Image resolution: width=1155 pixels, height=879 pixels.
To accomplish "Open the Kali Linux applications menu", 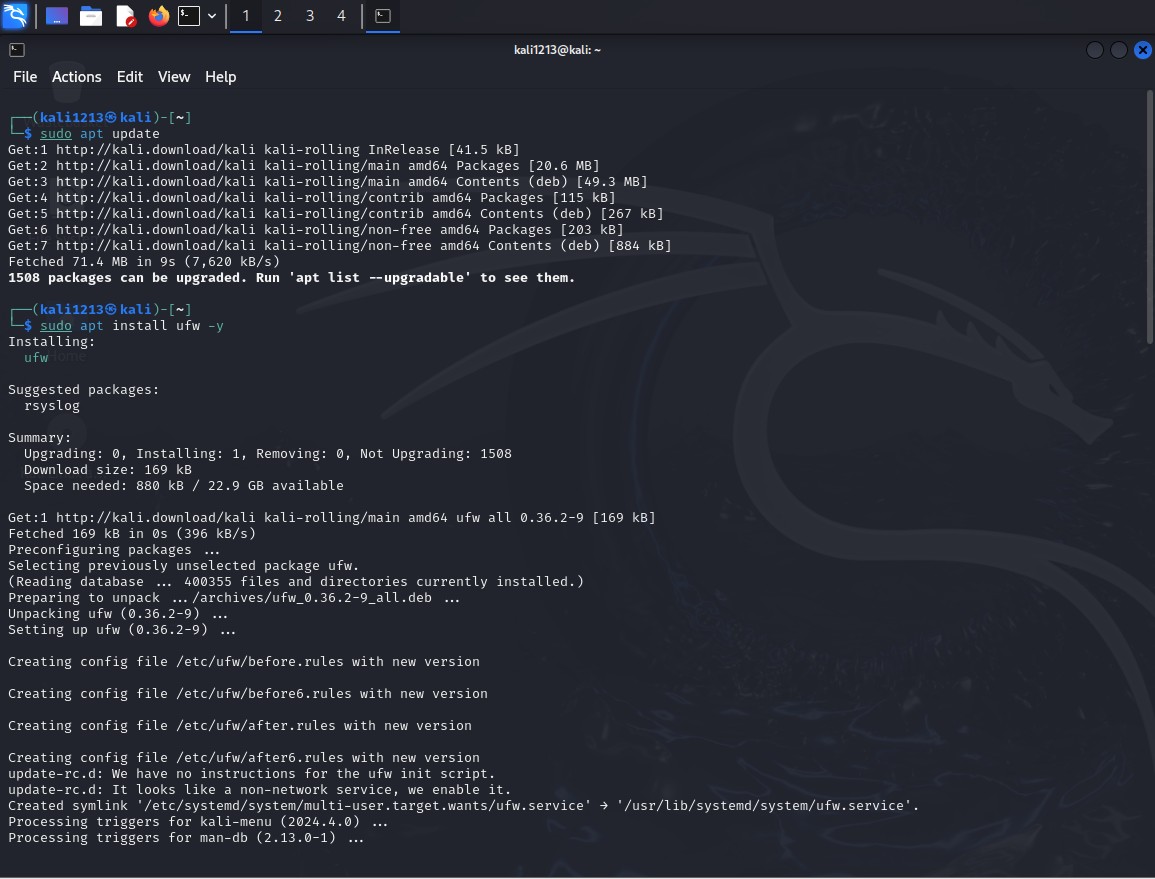I will click(x=14, y=16).
